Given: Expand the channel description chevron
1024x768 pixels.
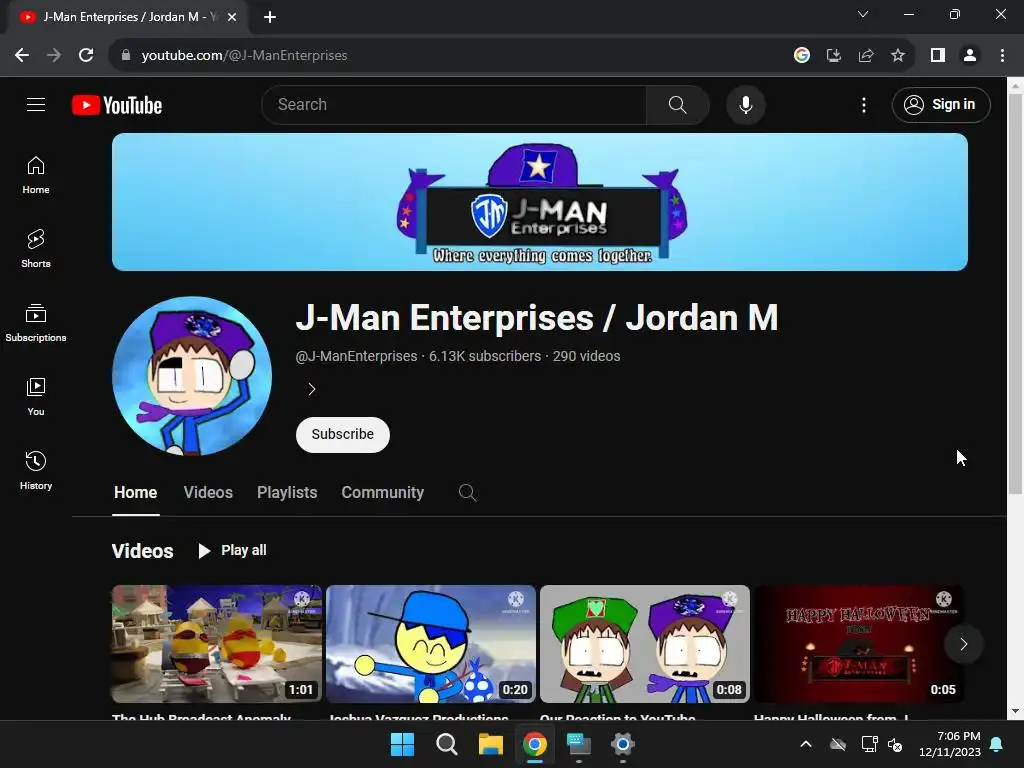Looking at the screenshot, I should tap(312, 389).
